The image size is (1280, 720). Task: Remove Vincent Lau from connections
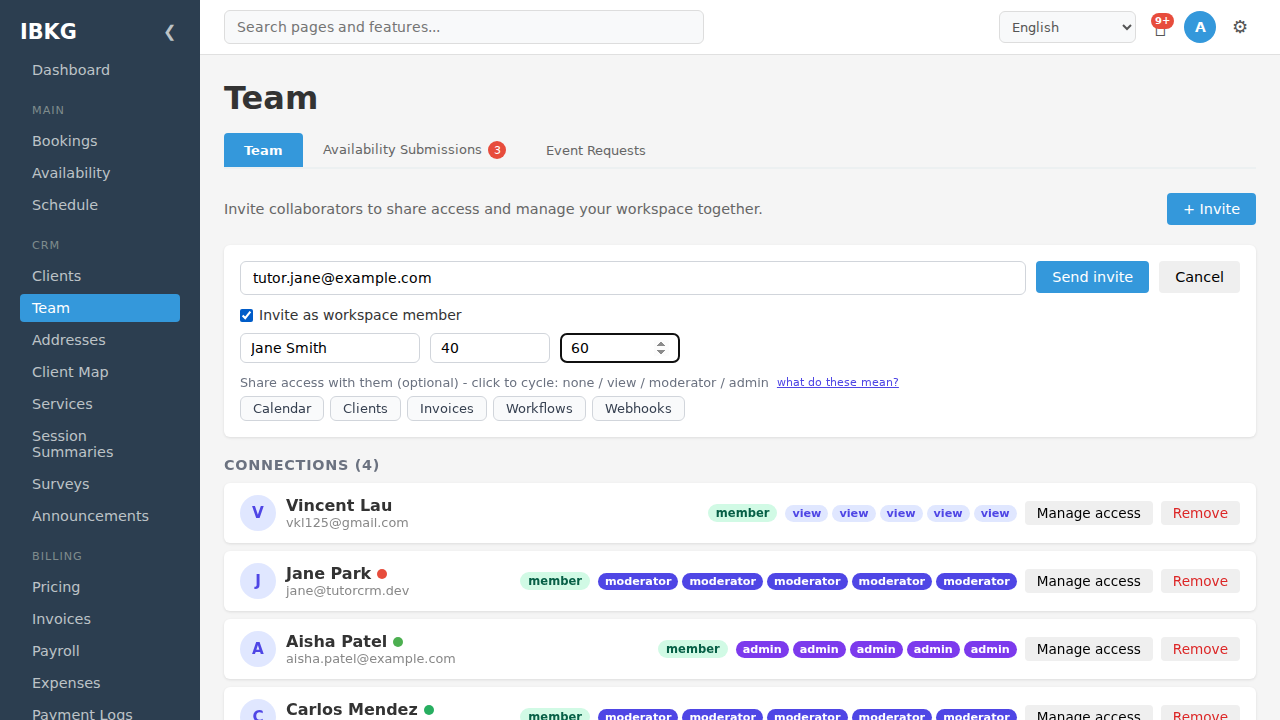point(1200,513)
